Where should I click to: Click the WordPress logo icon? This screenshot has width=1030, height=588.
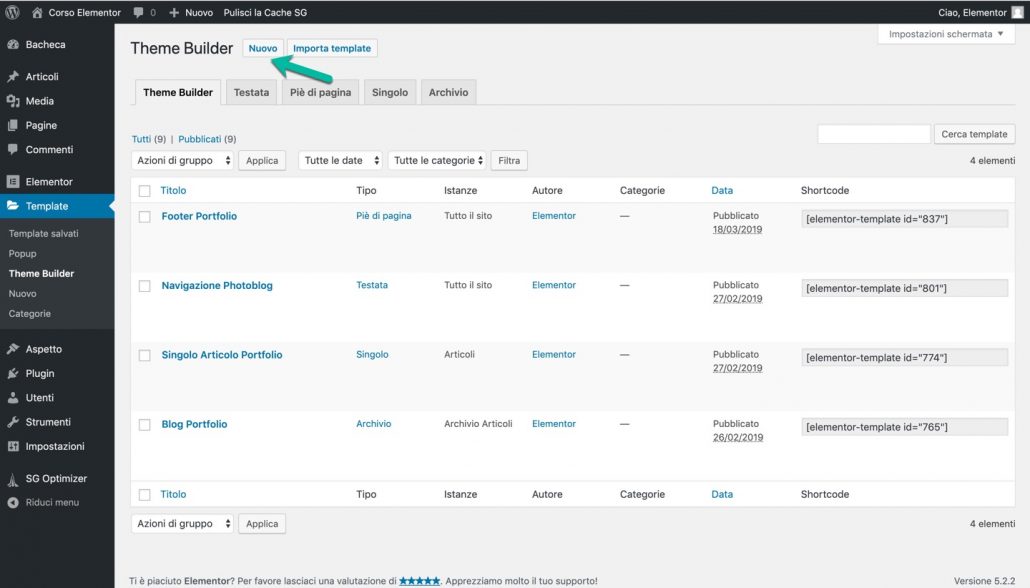(12, 12)
